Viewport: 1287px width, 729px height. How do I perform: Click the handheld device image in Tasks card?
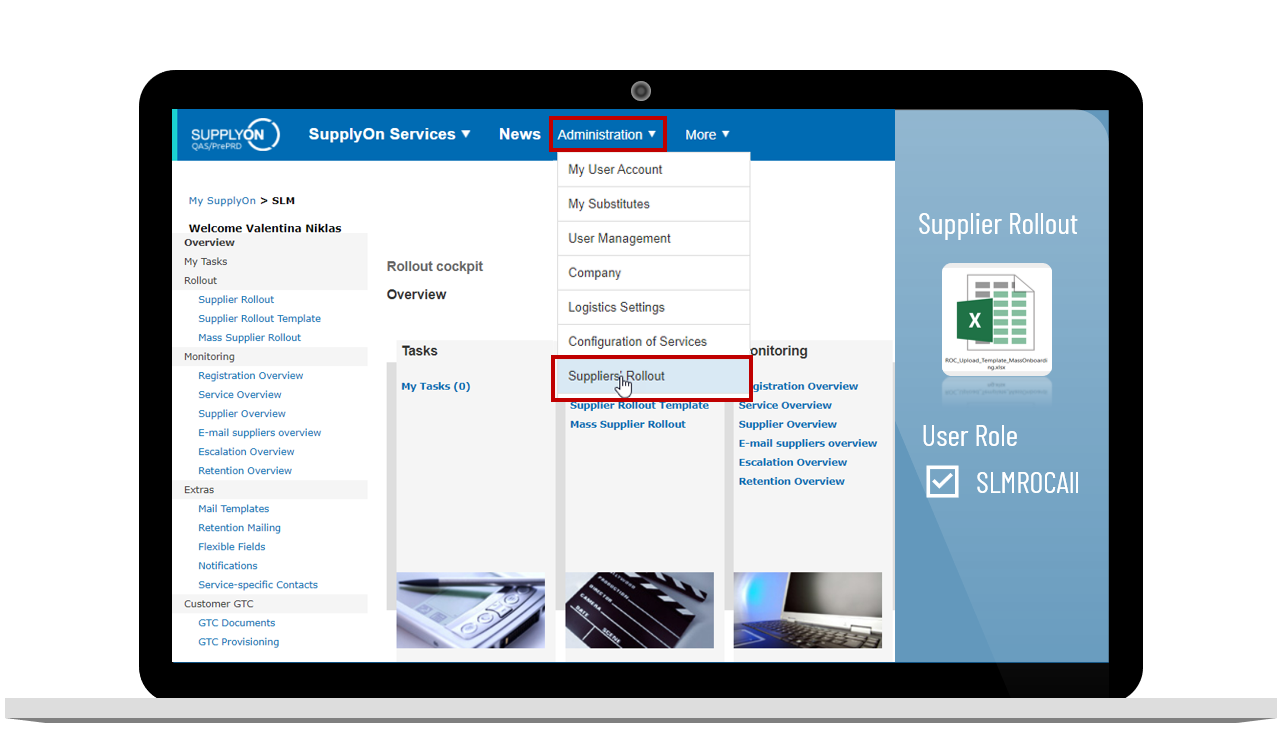click(470, 610)
